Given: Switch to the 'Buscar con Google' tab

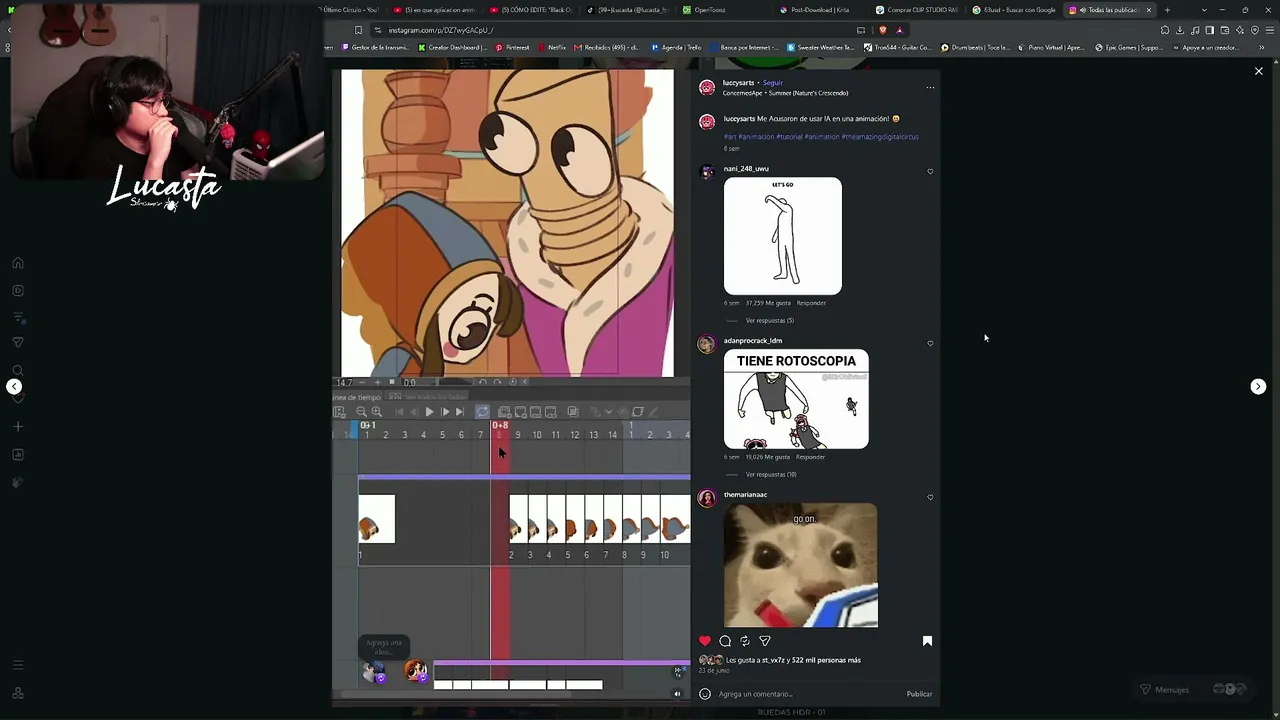Looking at the screenshot, I should (1014, 10).
